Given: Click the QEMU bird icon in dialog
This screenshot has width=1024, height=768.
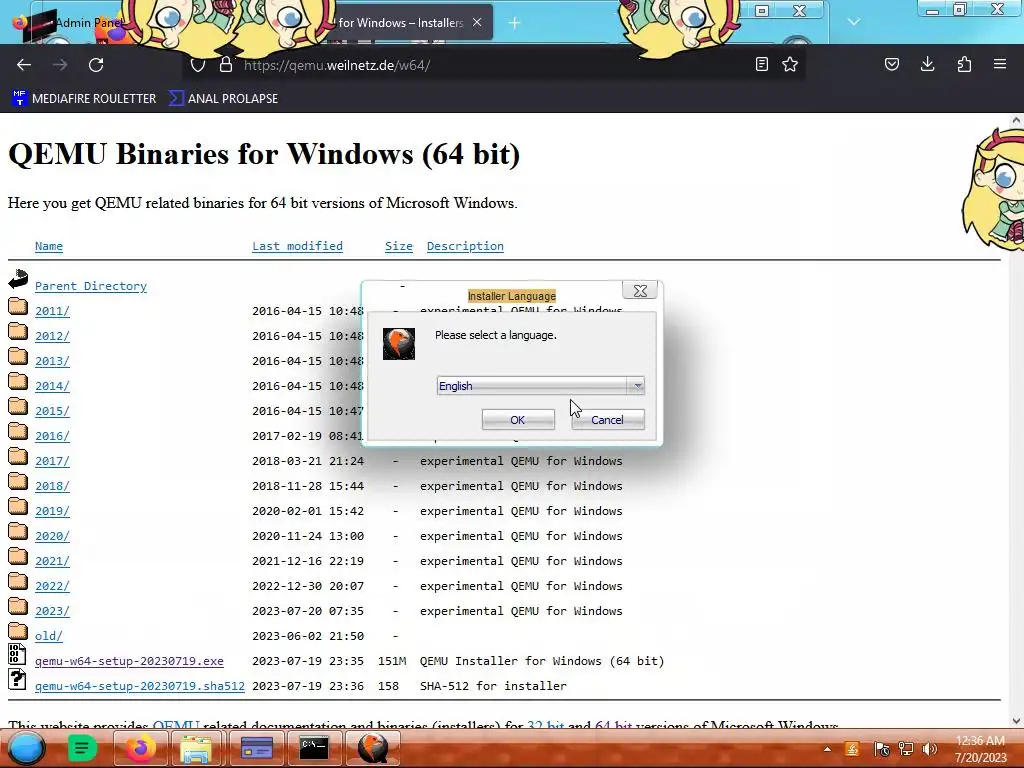Looking at the screenshot, I should point(399,344).
